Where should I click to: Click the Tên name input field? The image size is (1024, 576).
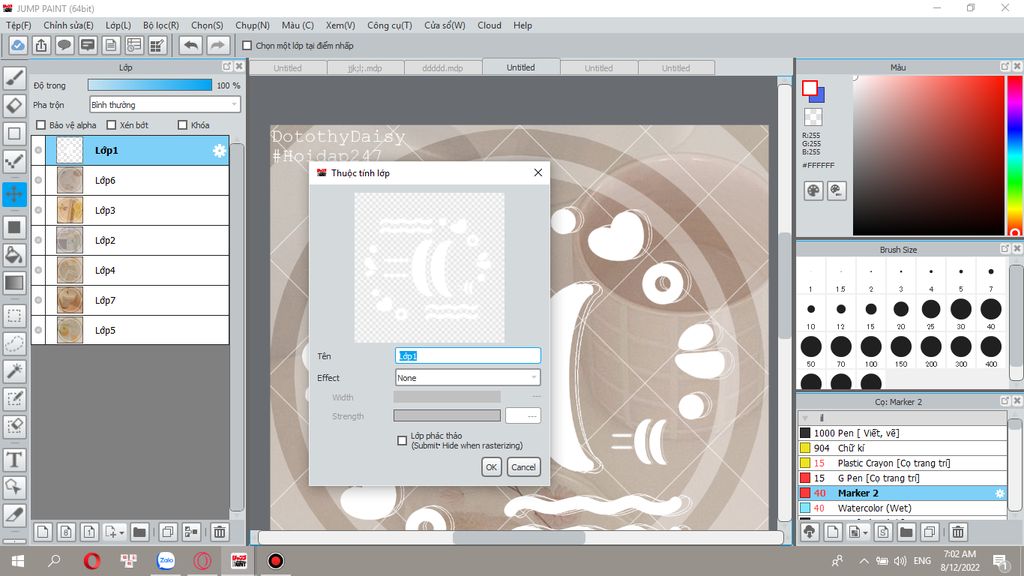468,356
